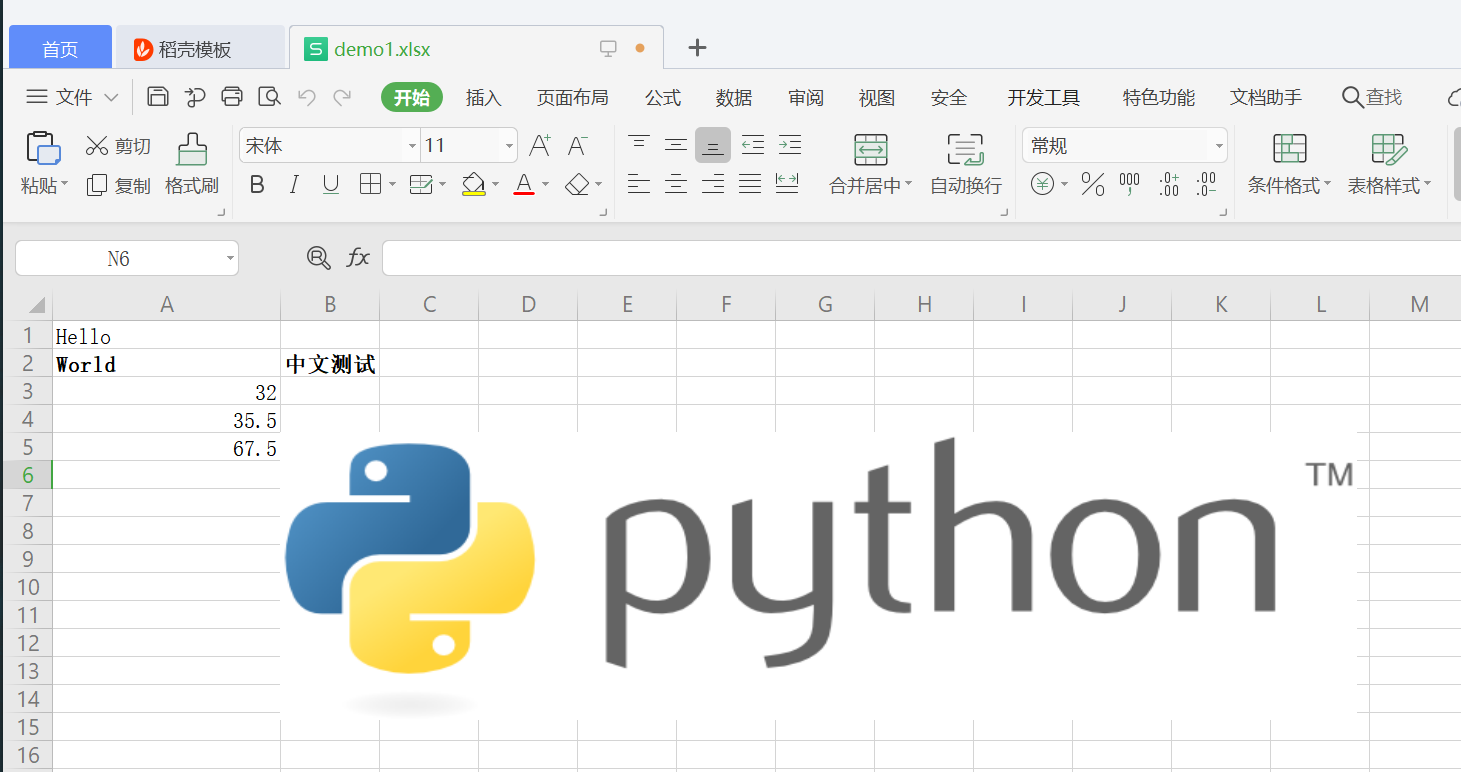Switch to 数据 ribbon tab
Image resolution: width=1461 pixels, height=772 pixels.
734,97
